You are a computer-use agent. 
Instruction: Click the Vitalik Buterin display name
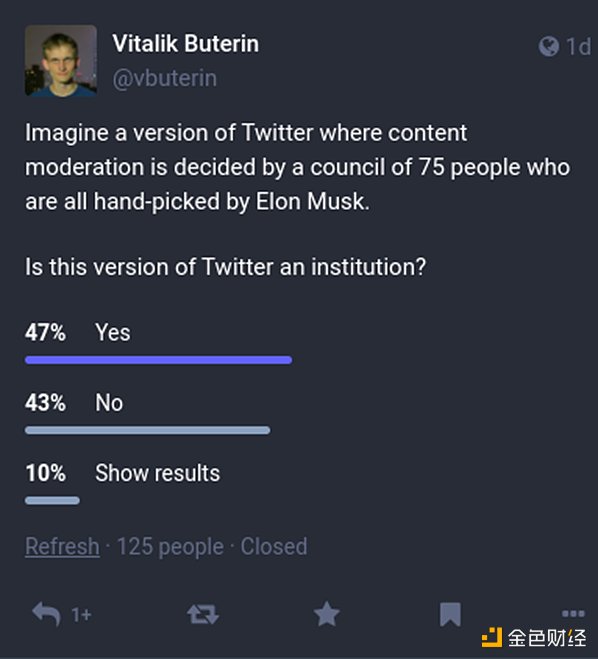click(x=186, y=44)
